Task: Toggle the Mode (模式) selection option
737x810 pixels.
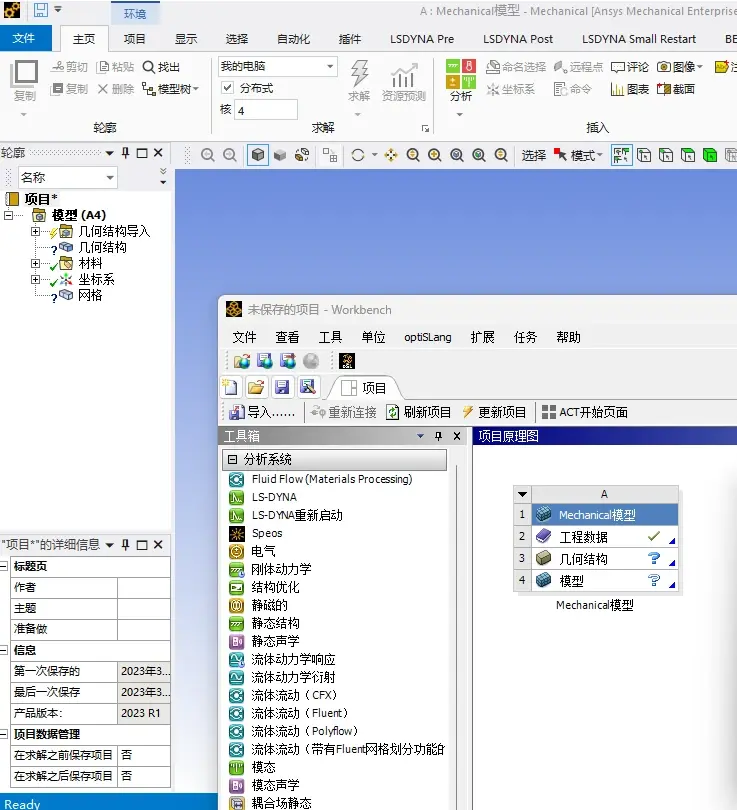Action: (587, 155)
